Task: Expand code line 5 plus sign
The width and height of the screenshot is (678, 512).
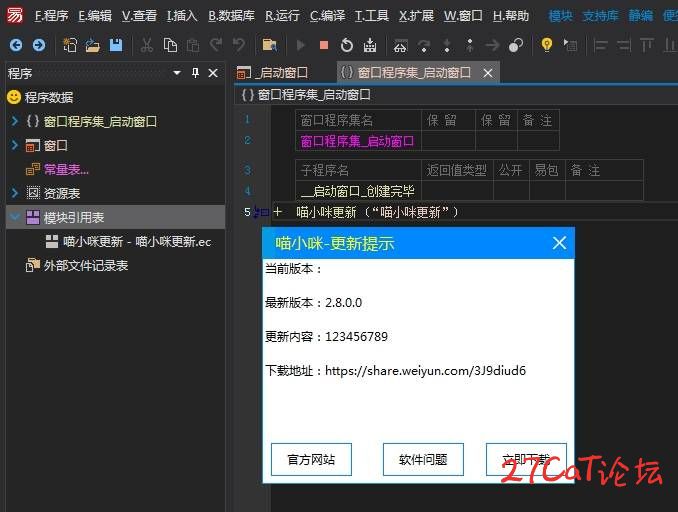Action: tap(277, 212)
